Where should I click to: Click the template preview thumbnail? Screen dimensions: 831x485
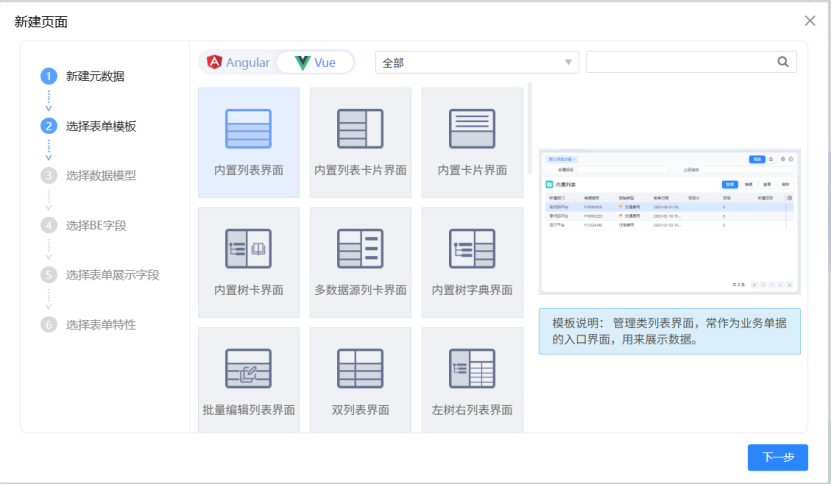[669, 222]
